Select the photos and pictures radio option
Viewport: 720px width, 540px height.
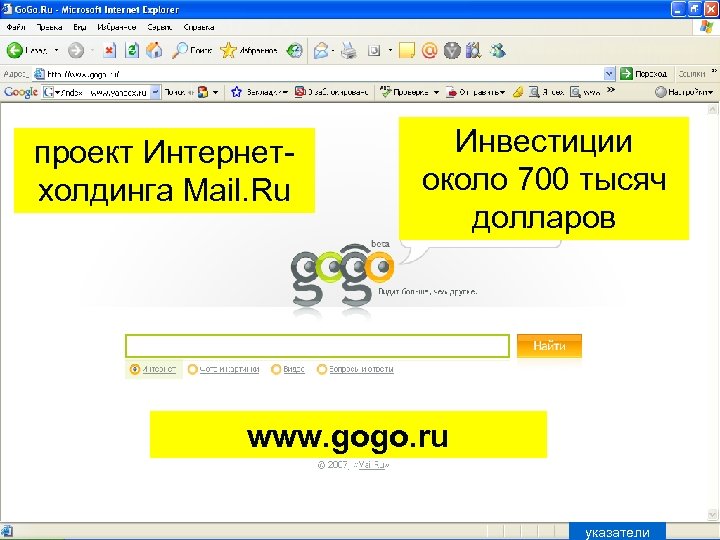[193, 369]
